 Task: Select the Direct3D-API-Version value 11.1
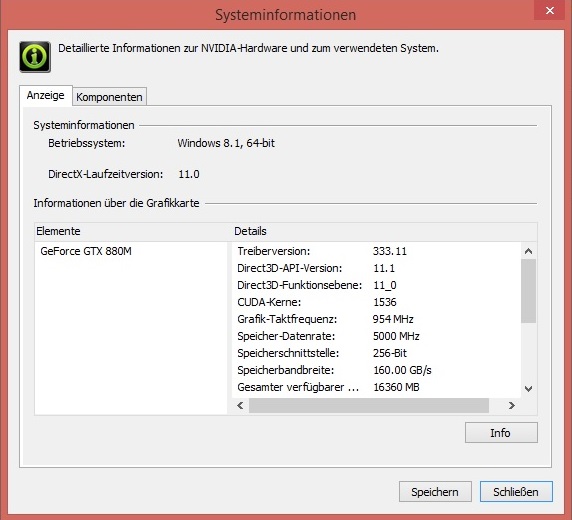point(384,268)
